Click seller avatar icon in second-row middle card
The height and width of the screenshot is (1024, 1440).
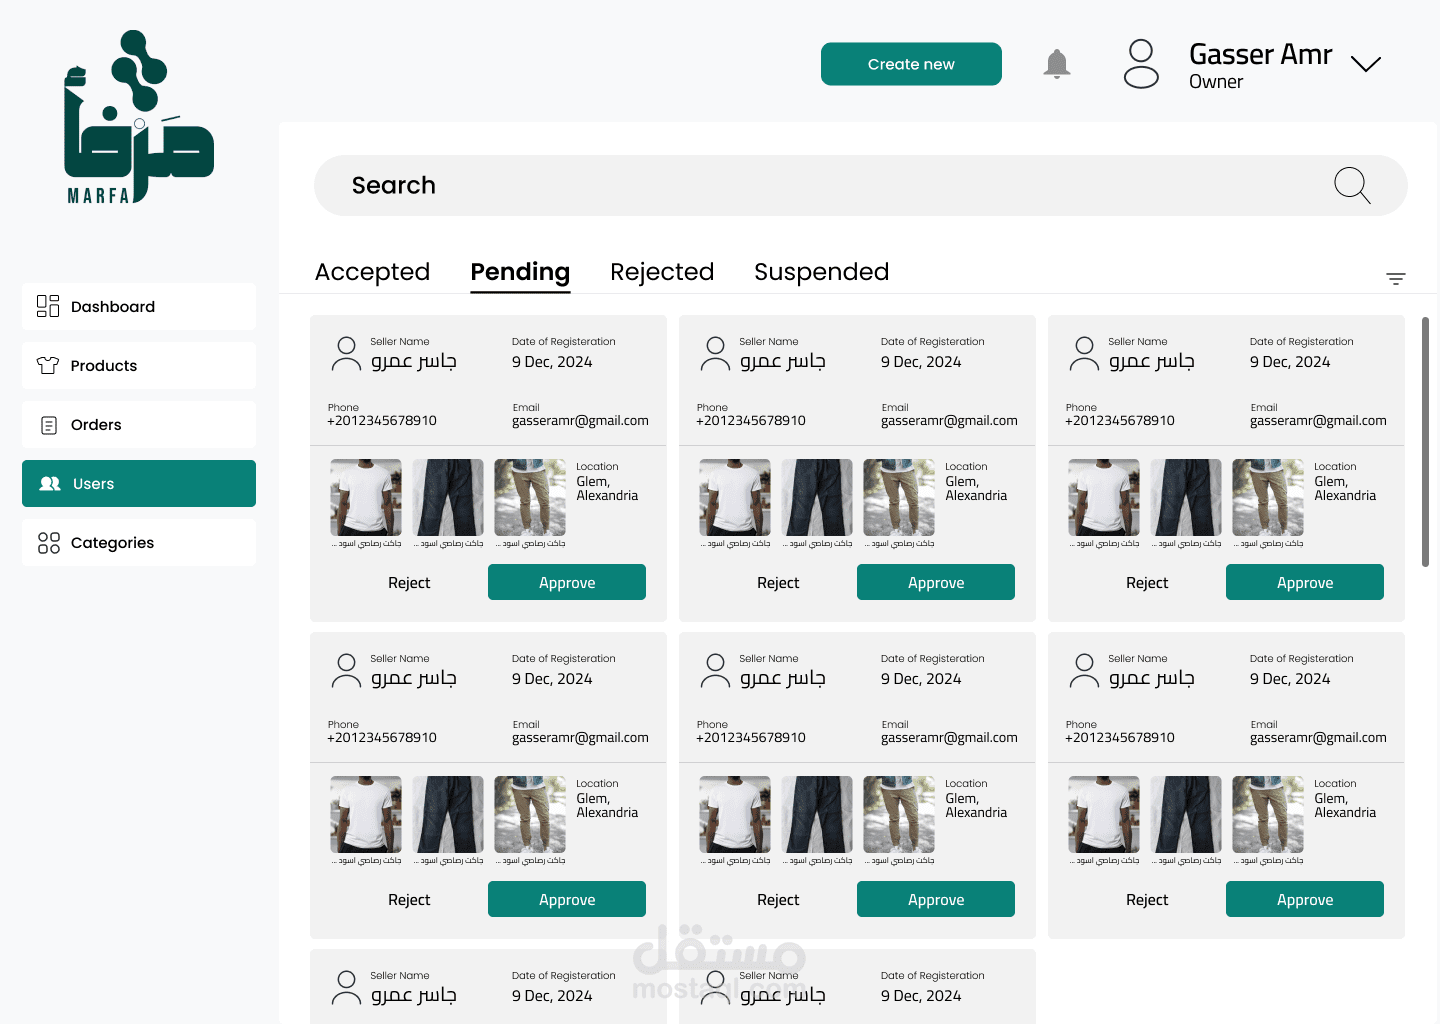(715, 671)
